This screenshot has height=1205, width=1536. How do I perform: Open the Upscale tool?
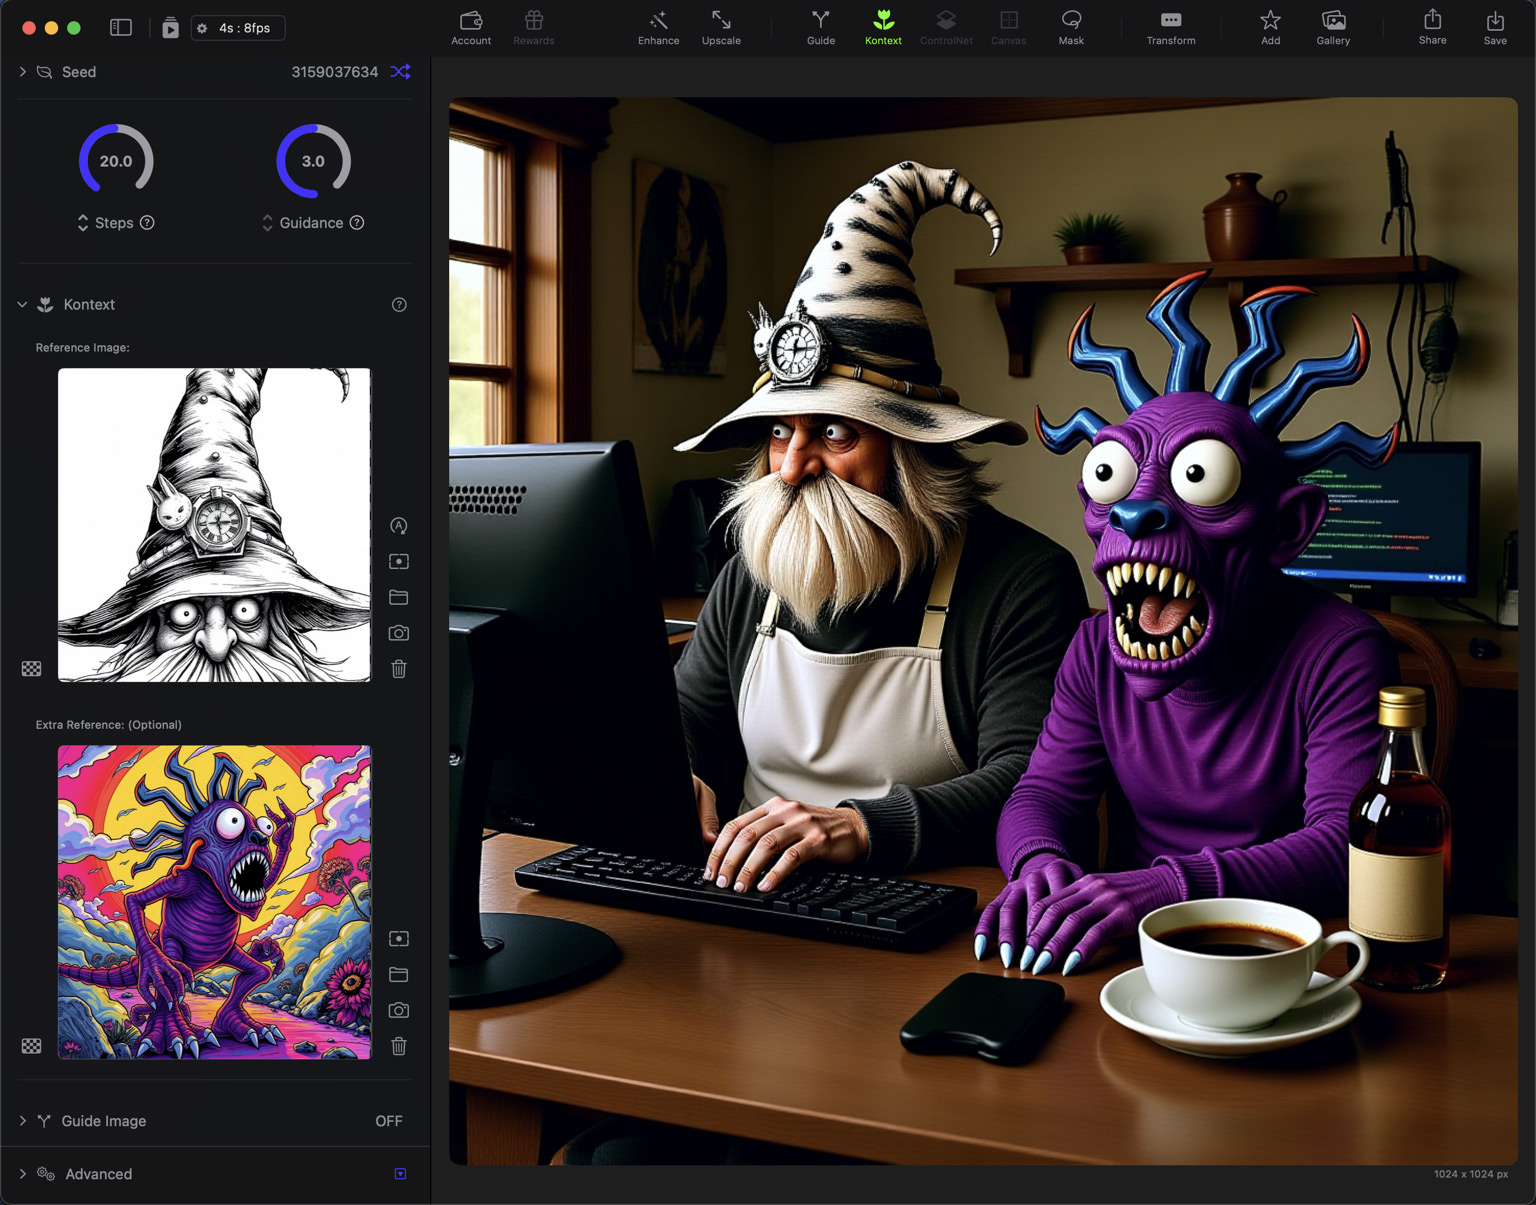[721, 27]
